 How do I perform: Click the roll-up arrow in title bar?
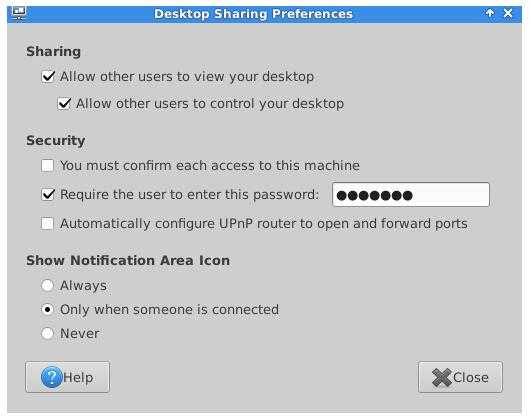click(490, 13)
